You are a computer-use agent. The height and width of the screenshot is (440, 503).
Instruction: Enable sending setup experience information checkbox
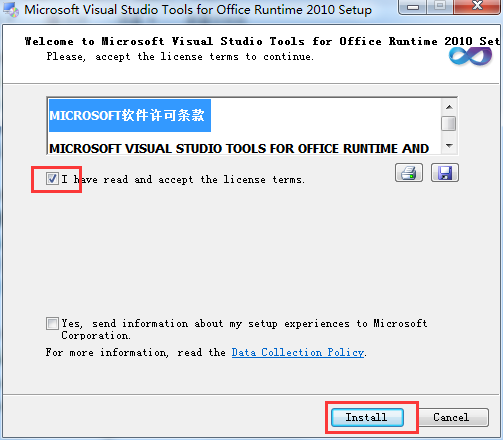point(52,323)
